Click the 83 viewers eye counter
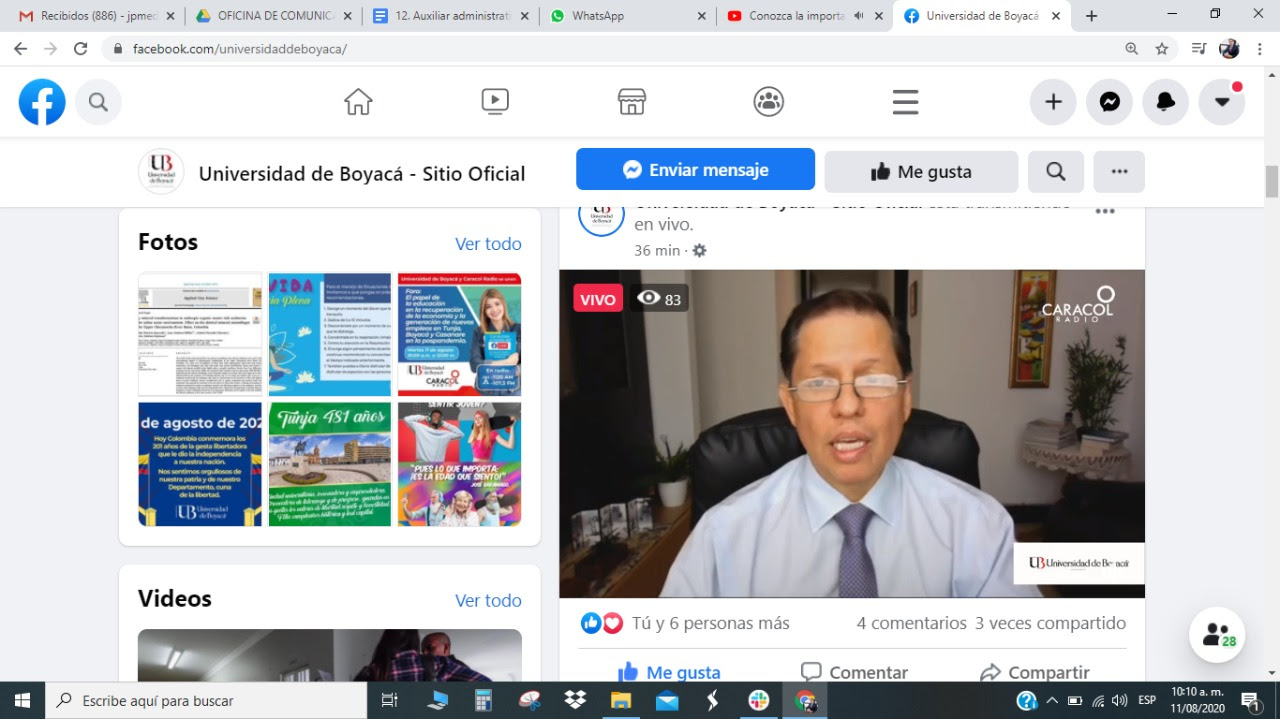 point(659,298)
